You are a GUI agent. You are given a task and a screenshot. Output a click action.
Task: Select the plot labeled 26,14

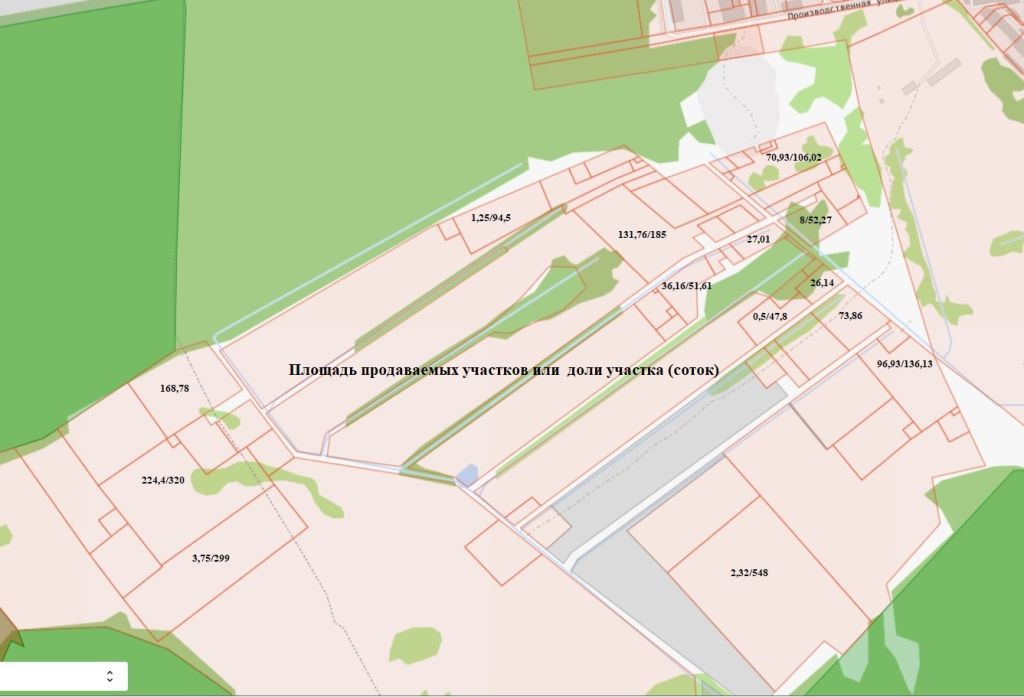click(822, 283)
